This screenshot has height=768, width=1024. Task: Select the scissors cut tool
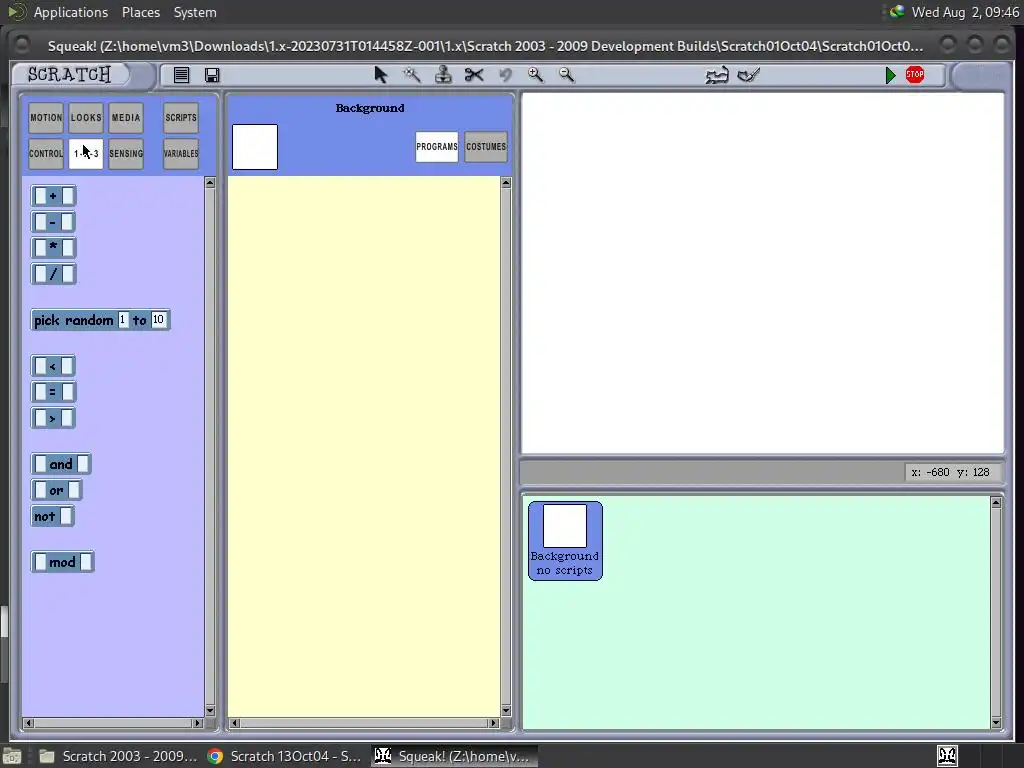(x=474, y=75)
